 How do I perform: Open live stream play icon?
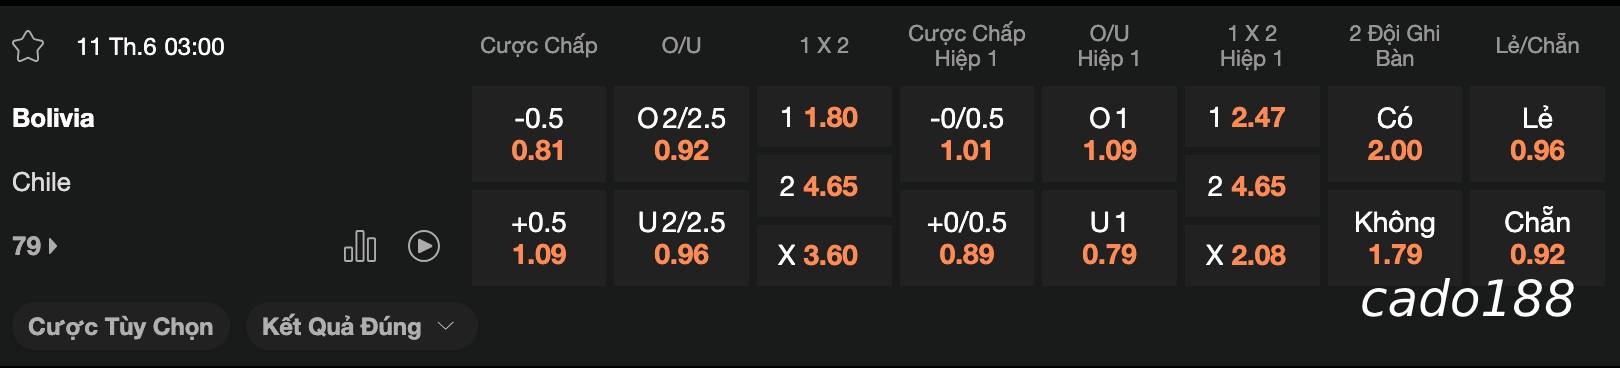click(424, 246)
